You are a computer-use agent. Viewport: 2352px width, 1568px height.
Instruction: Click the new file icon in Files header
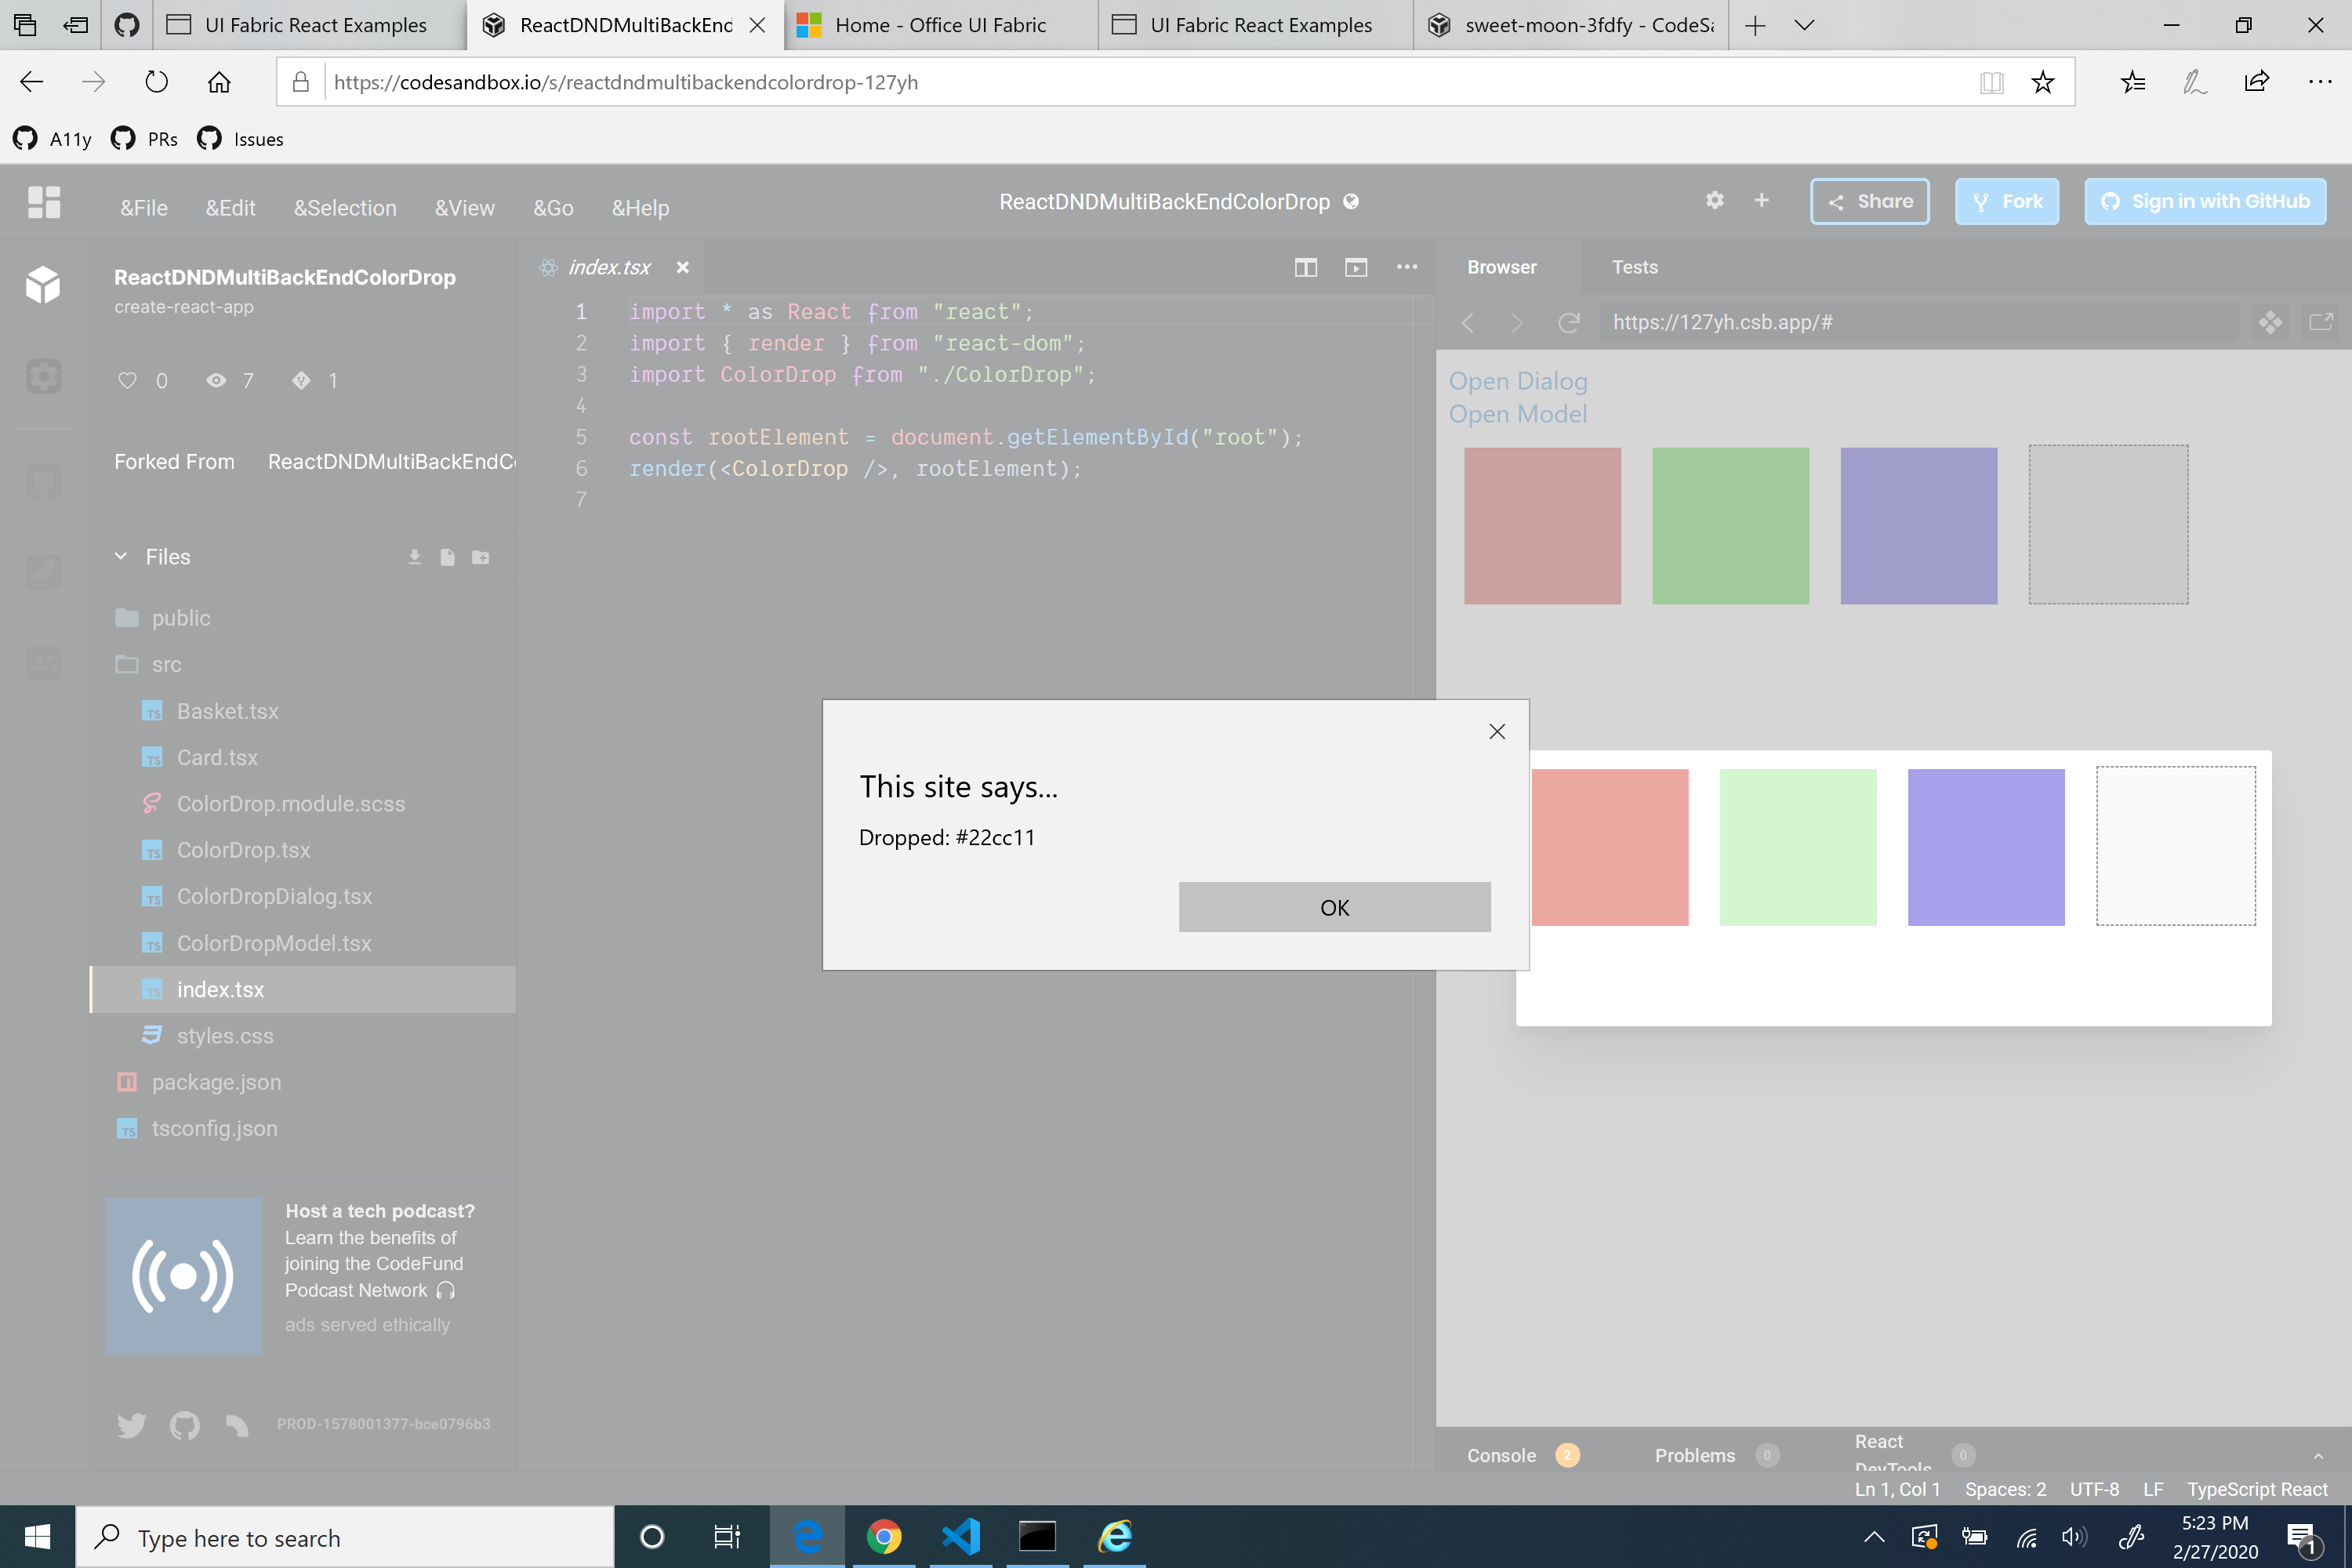[x=447, y=557]
